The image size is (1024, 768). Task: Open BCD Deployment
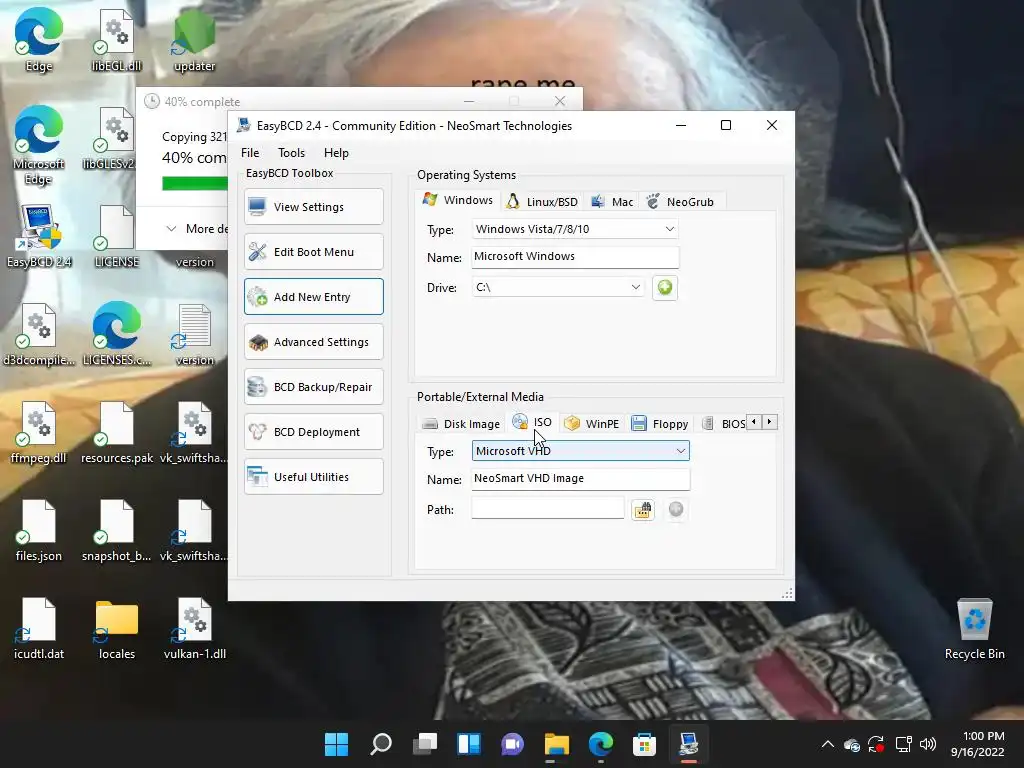tap(313, 432)
